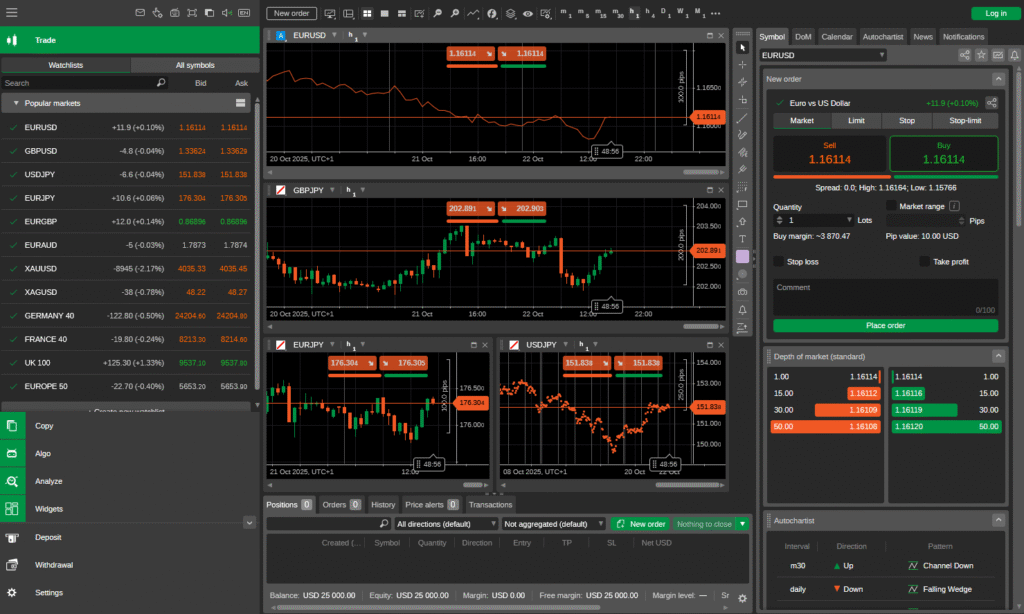Click the Log in button
Screen dimensions: 1024x614
coord(995,13)
